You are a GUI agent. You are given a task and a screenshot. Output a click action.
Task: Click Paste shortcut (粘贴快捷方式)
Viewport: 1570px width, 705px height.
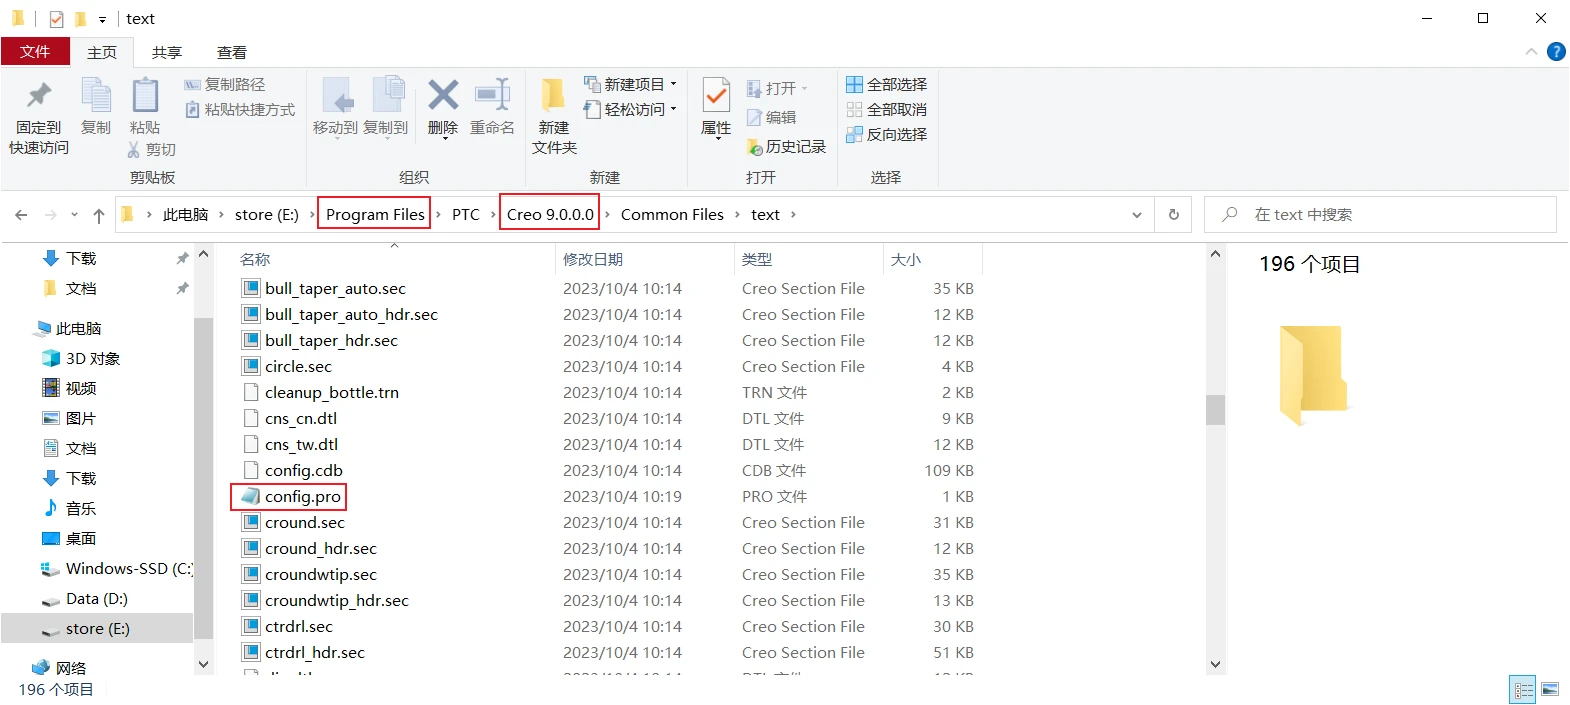coord(240,110)
